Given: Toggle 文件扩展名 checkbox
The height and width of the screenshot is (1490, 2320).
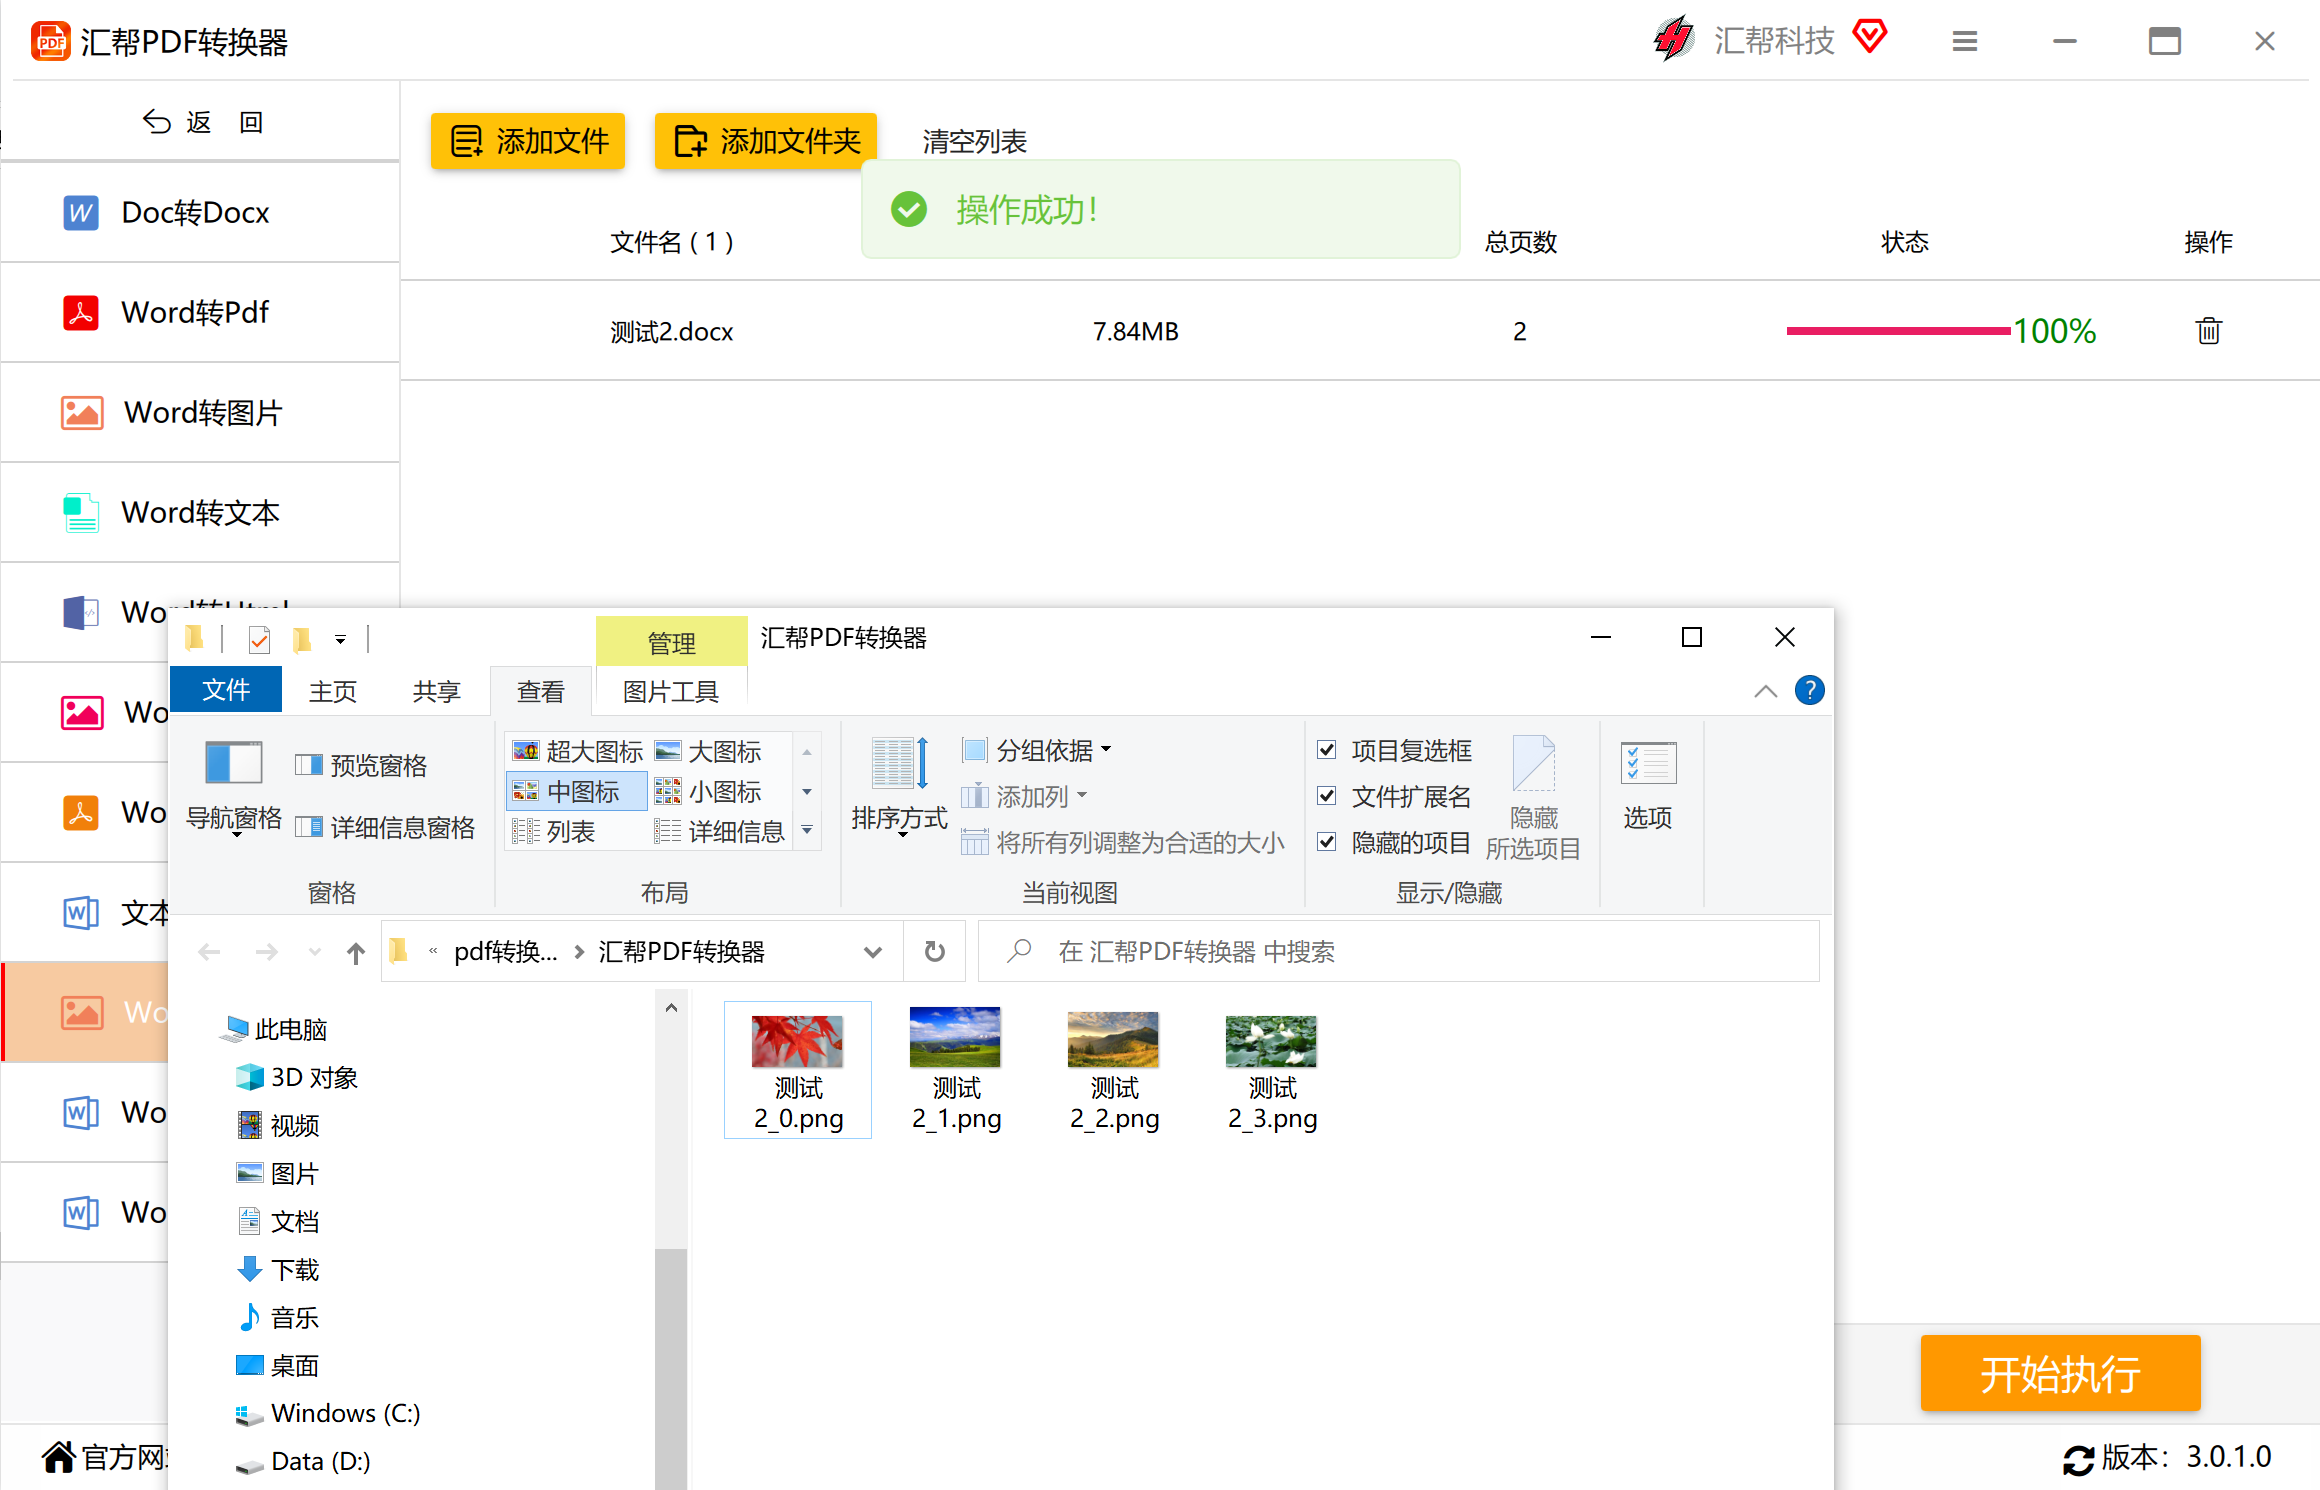Looking at the screenshot, I should [x=1327, y=796].
